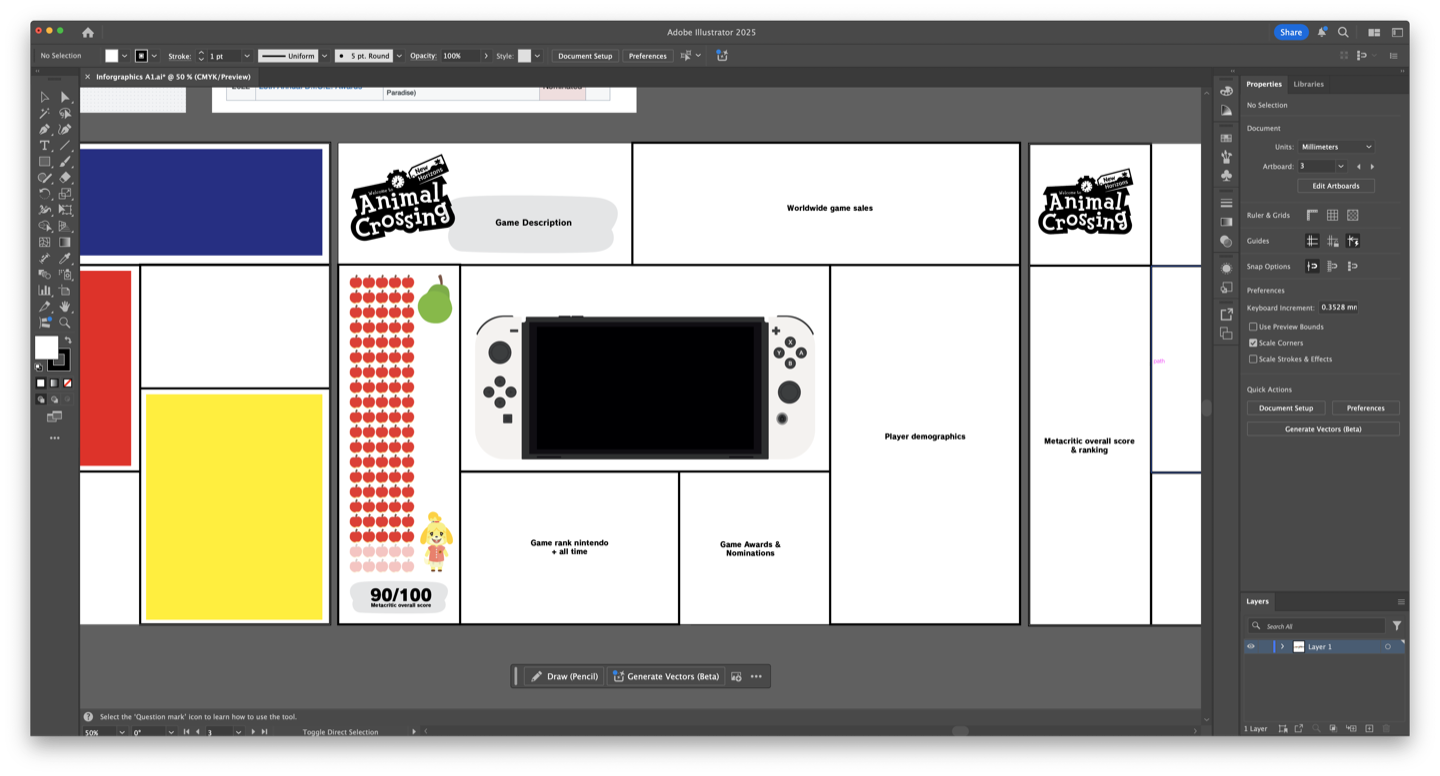Open Edit Toolbar three-dots menu
This screenshot has width=1440, height=776.
click(55, 438)
